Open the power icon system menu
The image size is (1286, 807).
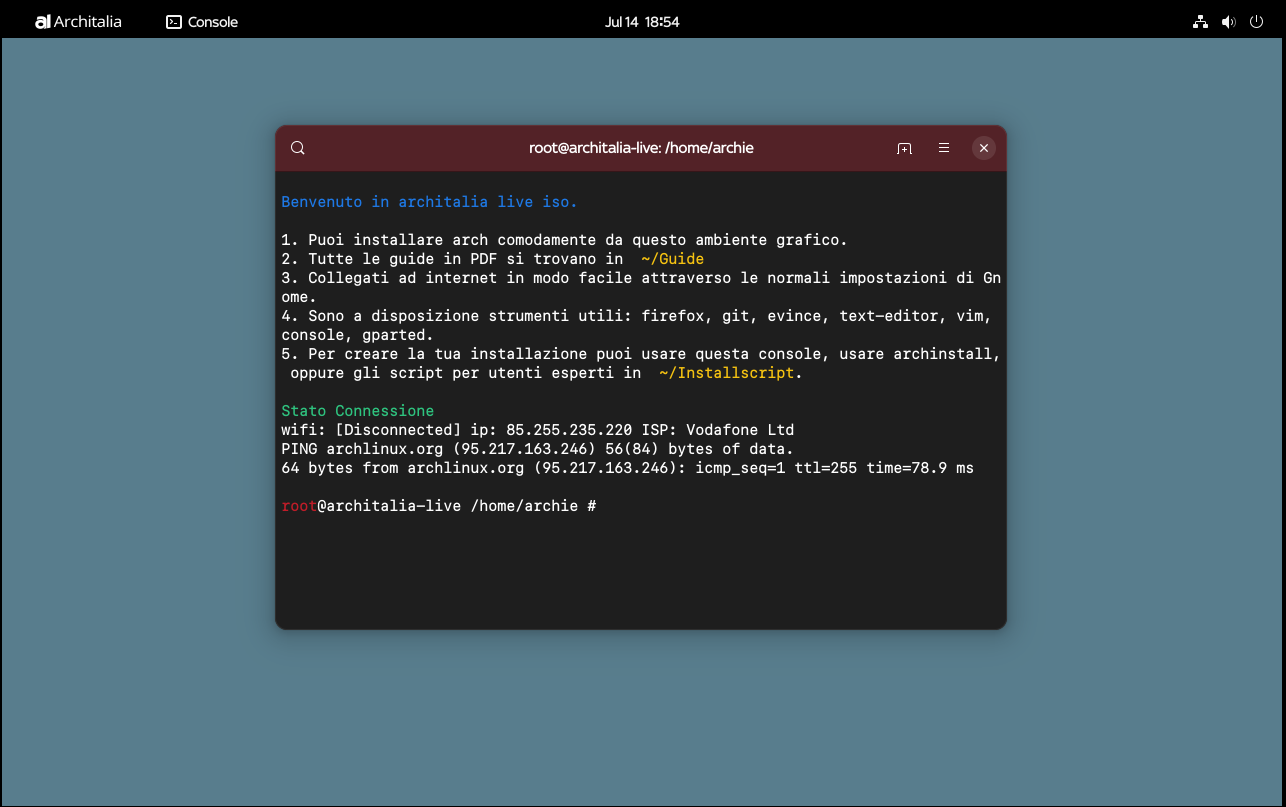point(1256,21)
